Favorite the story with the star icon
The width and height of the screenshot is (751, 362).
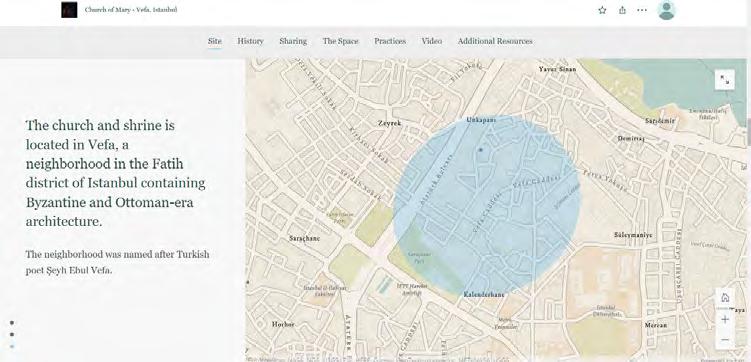click(x=602, y=10)
